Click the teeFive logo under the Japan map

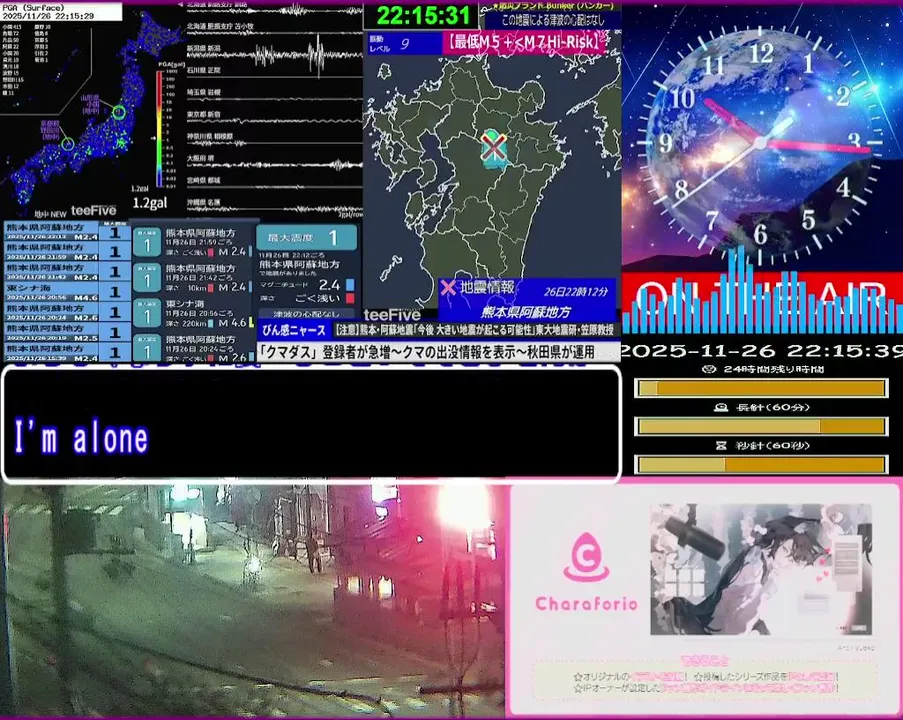93,211
